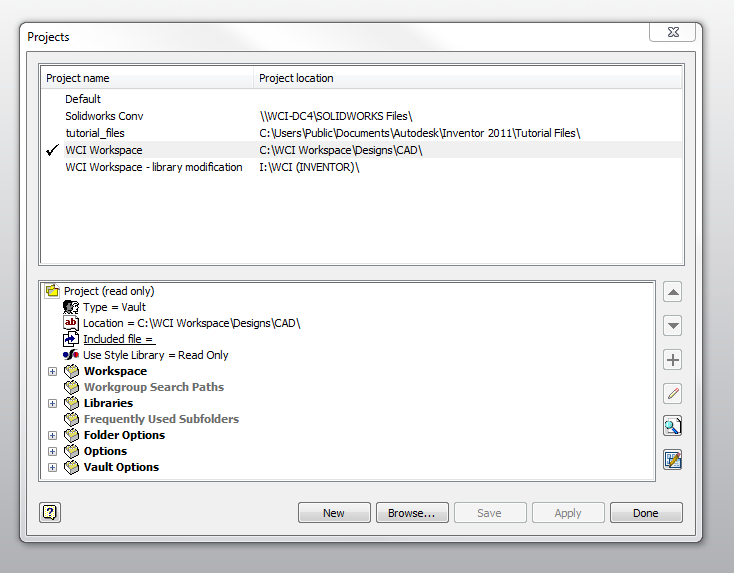Click the I:\WCI (INVENTOR)\ location

click(309, 167)
